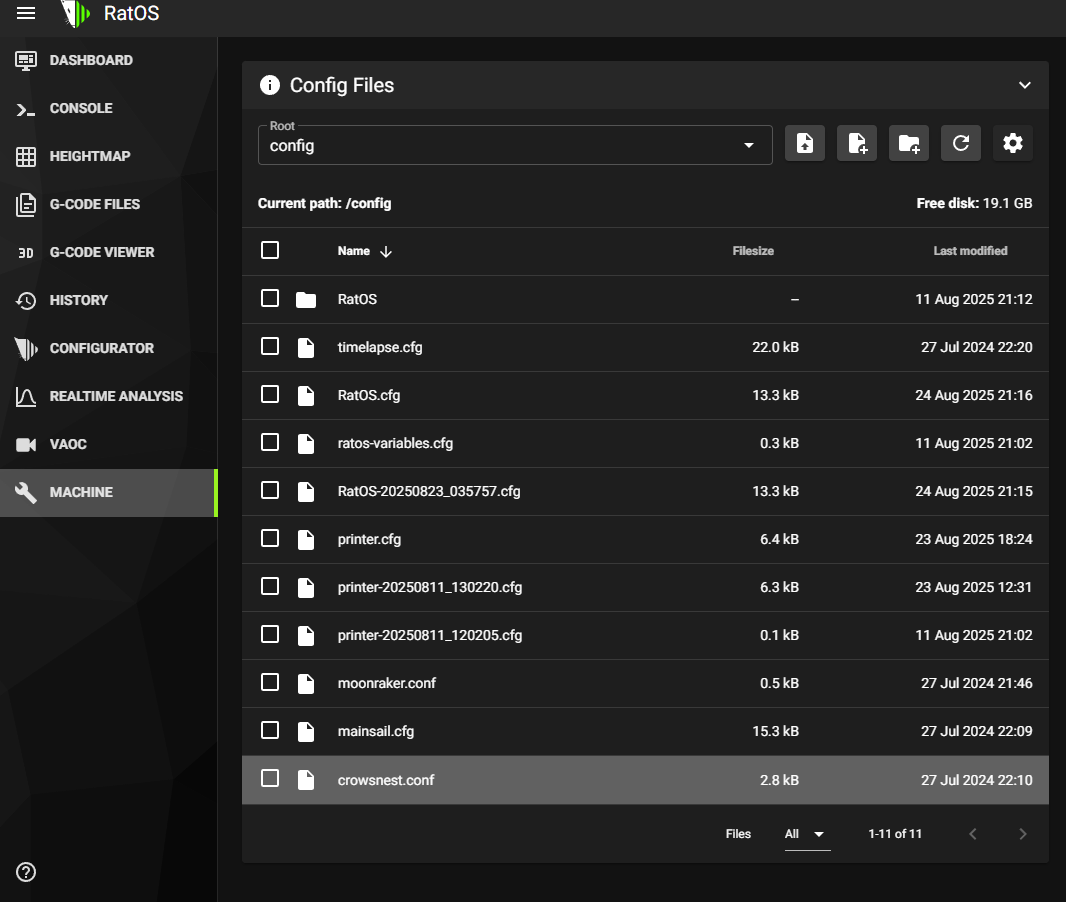This screenshot has width=1066, height=902.
Task: Click the upload file icon
Action: (x=805, y=143)
